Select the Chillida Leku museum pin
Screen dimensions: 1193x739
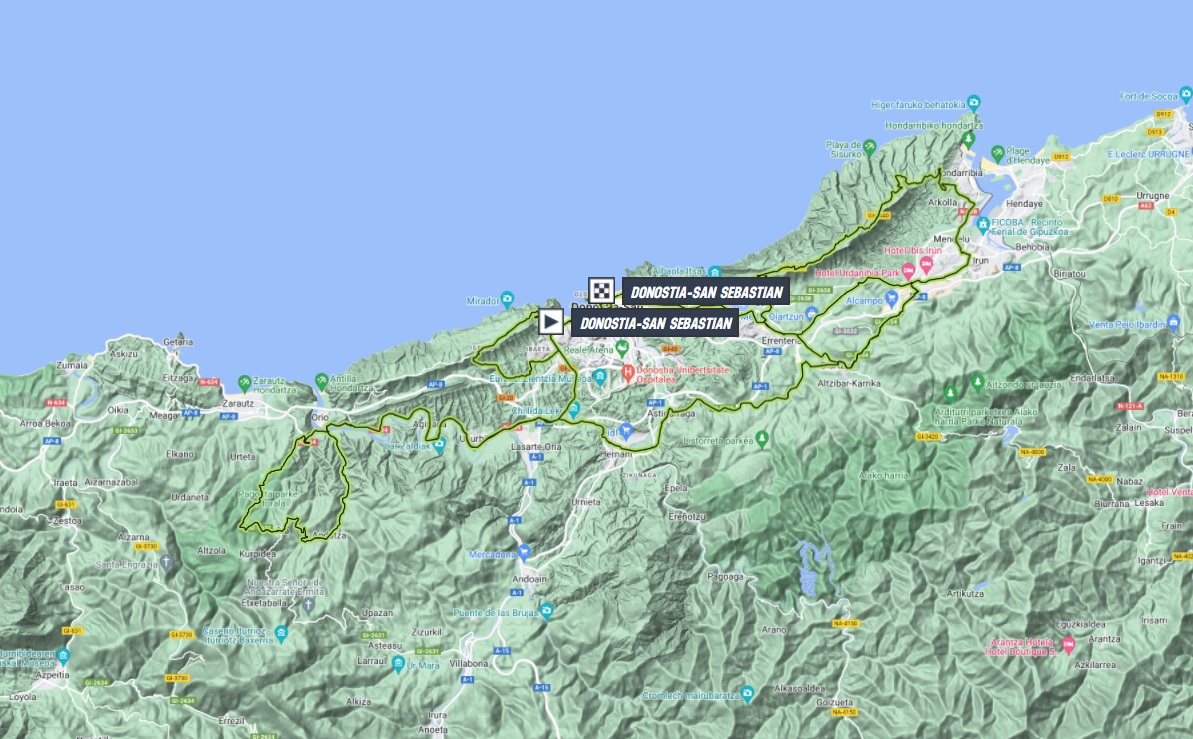coord(572,409)
